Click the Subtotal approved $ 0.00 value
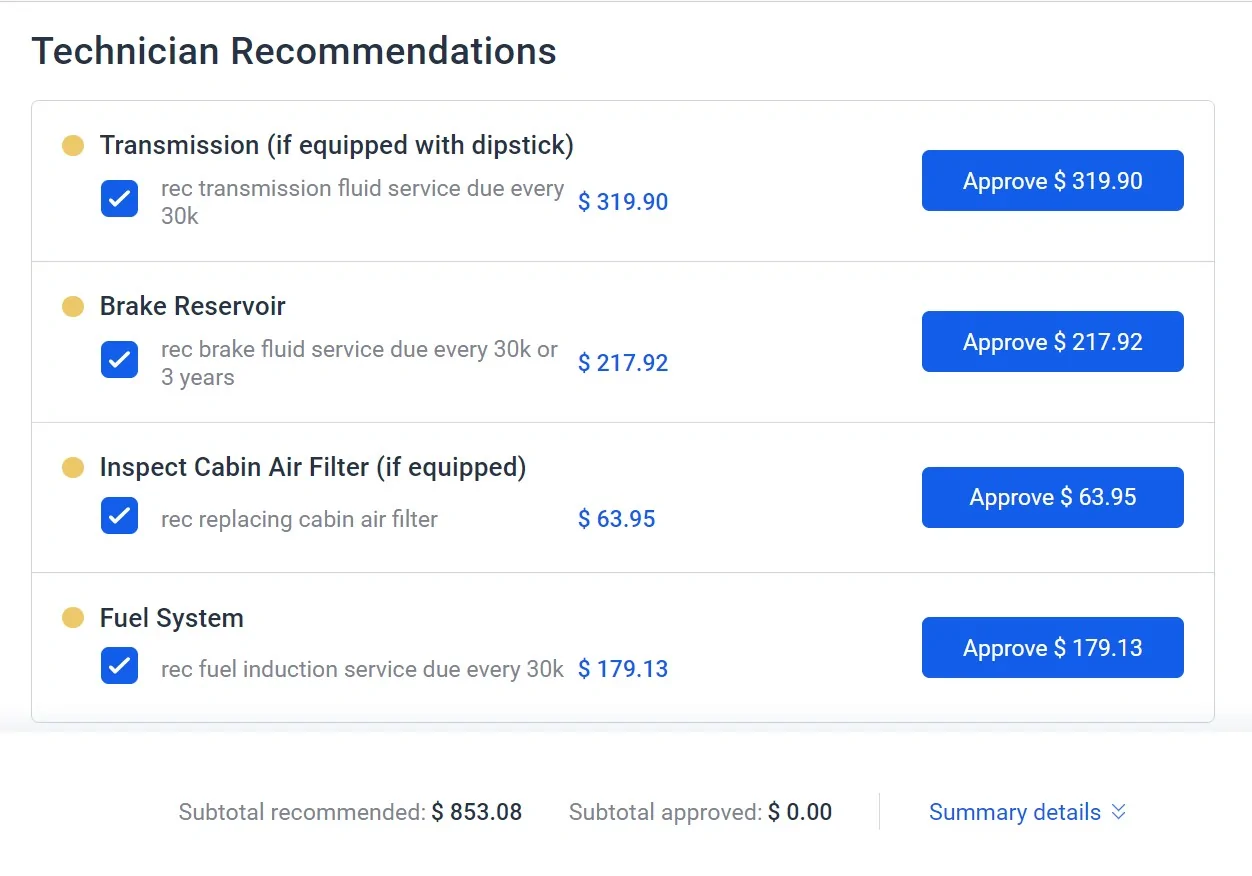This screenshot has height=876, width=1252. pyautogui.click(x=800, y=812)
